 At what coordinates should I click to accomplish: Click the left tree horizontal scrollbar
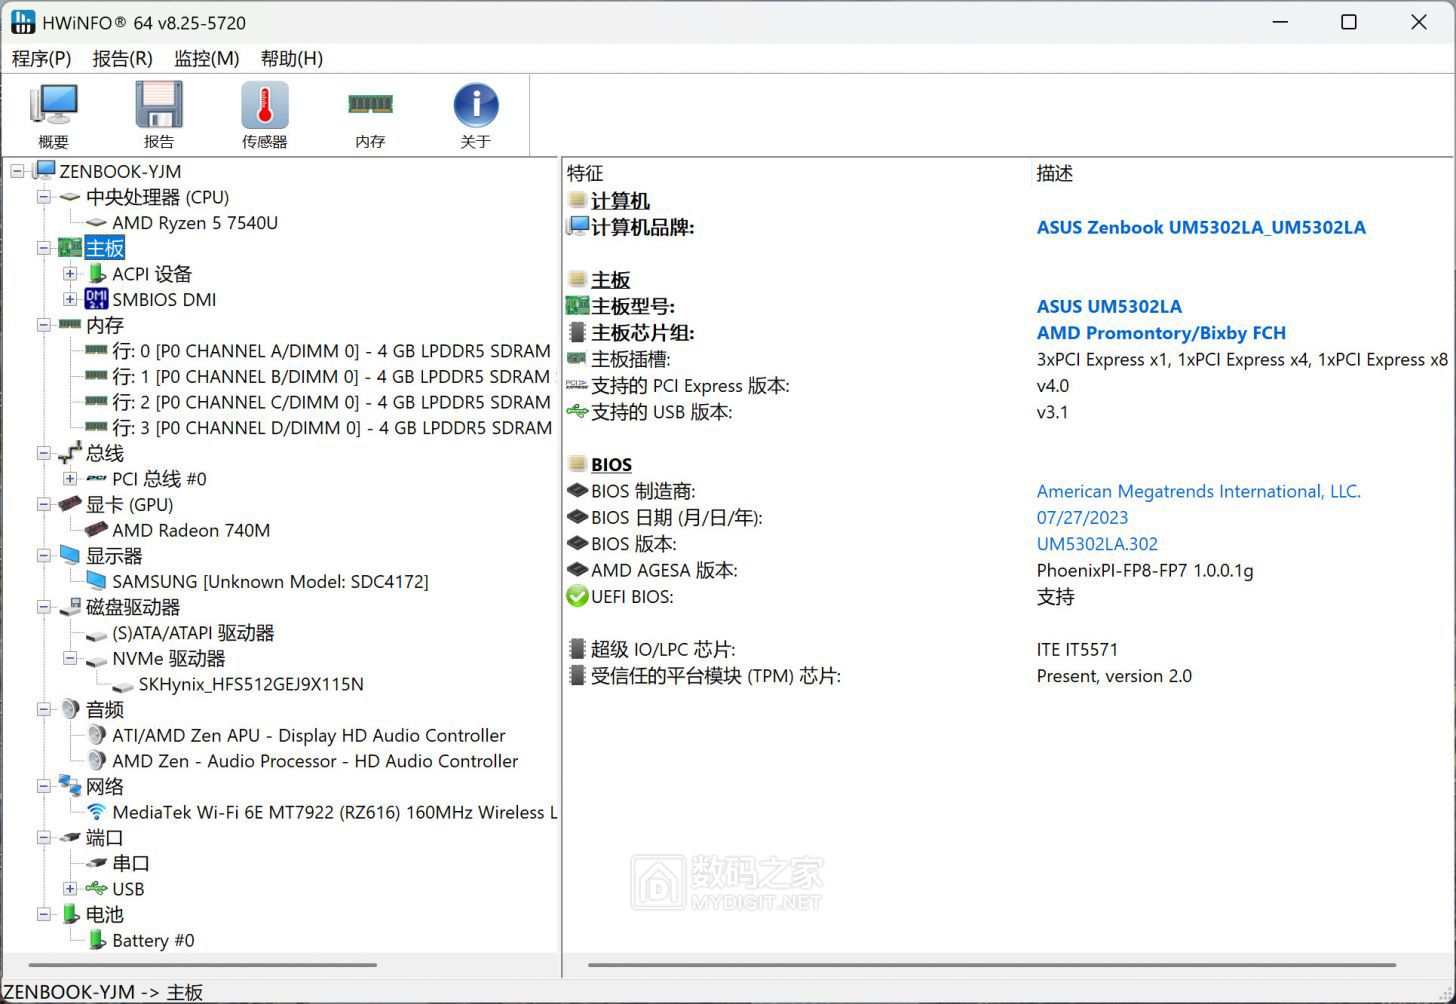pyautogui.click(x=203, y=965)
